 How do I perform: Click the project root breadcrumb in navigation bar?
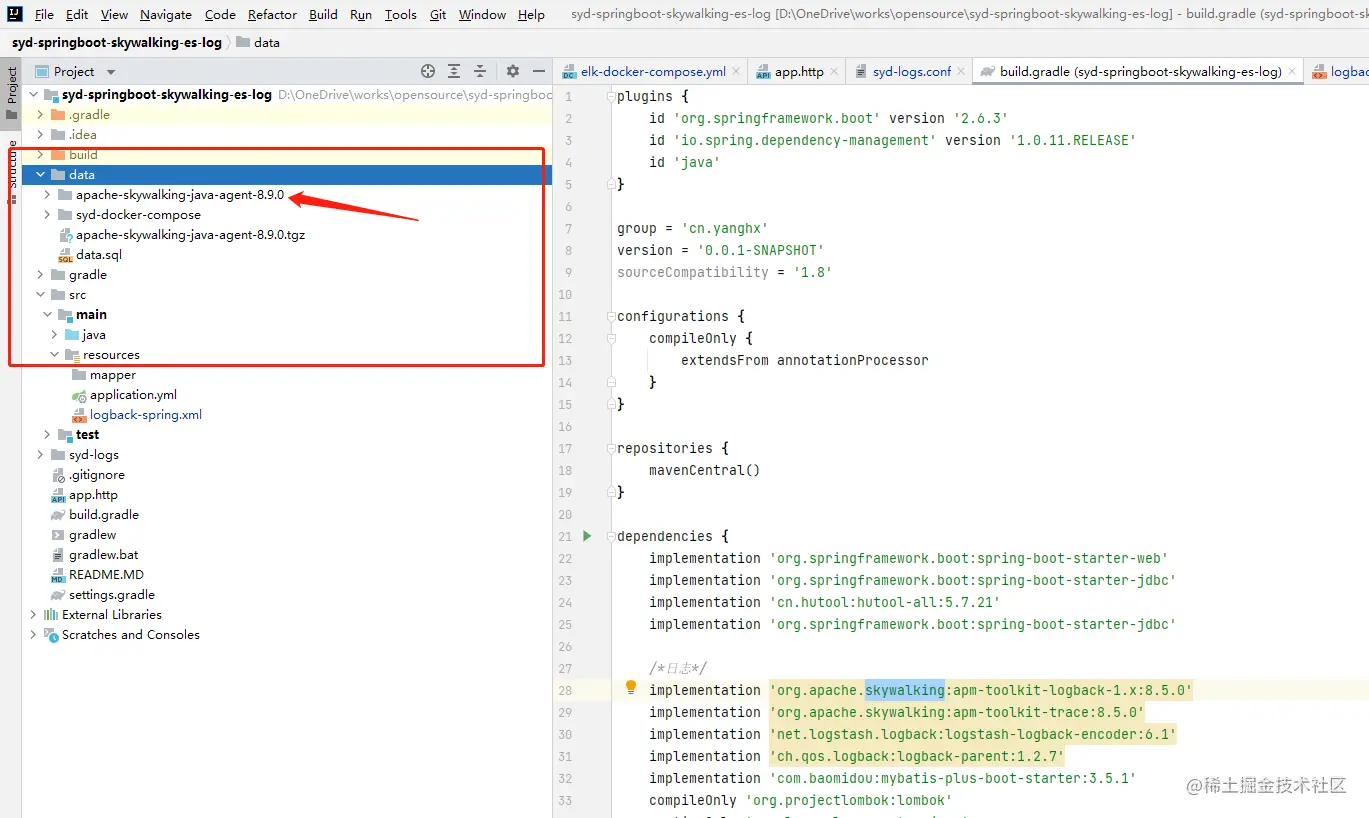coord(117,43)
